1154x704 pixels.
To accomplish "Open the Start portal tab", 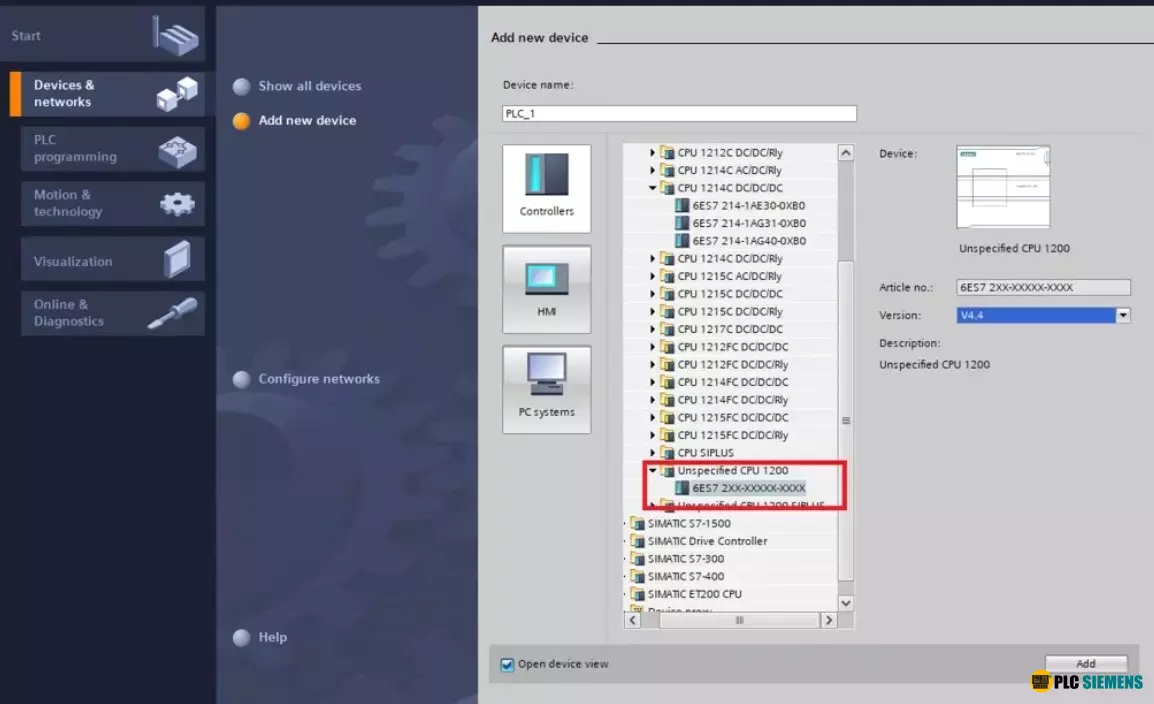I will pos(105,36).
